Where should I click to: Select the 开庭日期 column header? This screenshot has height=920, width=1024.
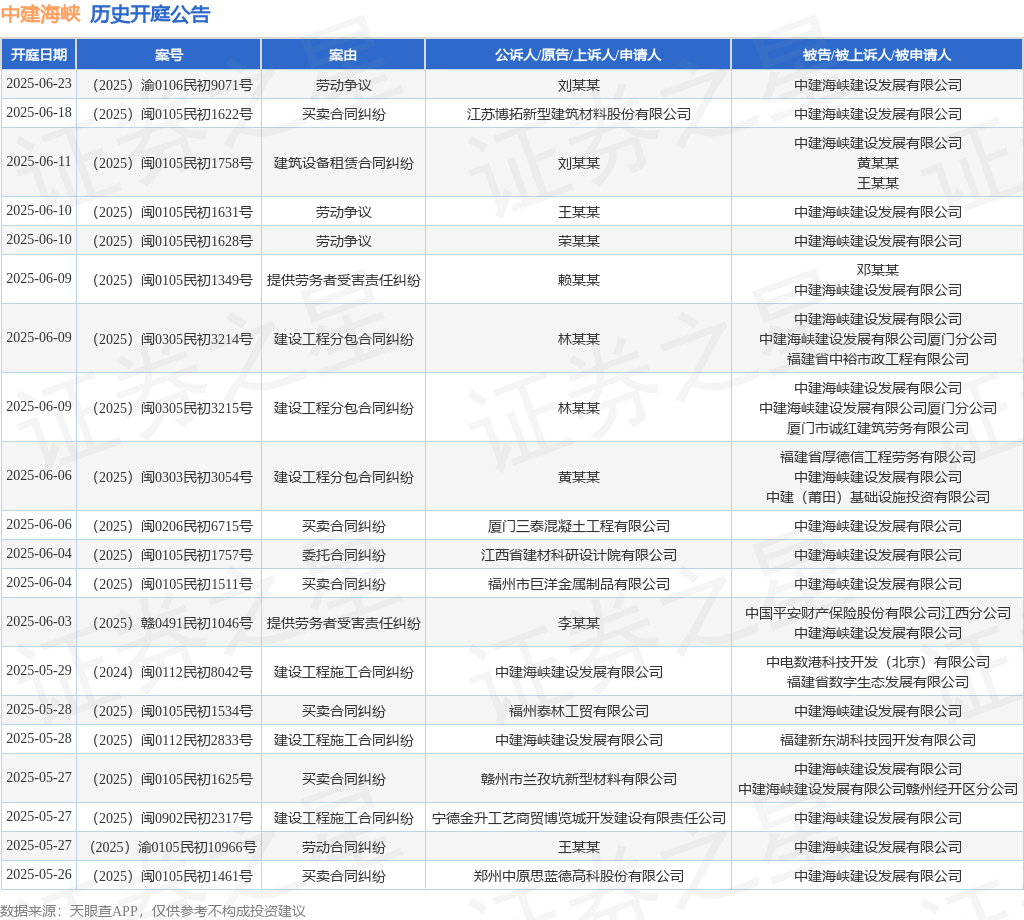[39, 55]
